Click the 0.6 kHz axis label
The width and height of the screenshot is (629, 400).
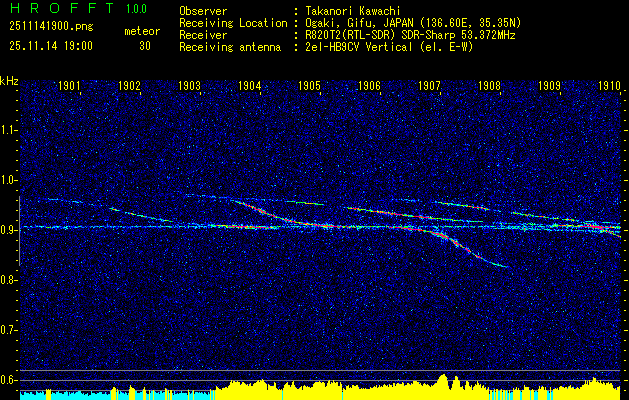pos(8,380)
